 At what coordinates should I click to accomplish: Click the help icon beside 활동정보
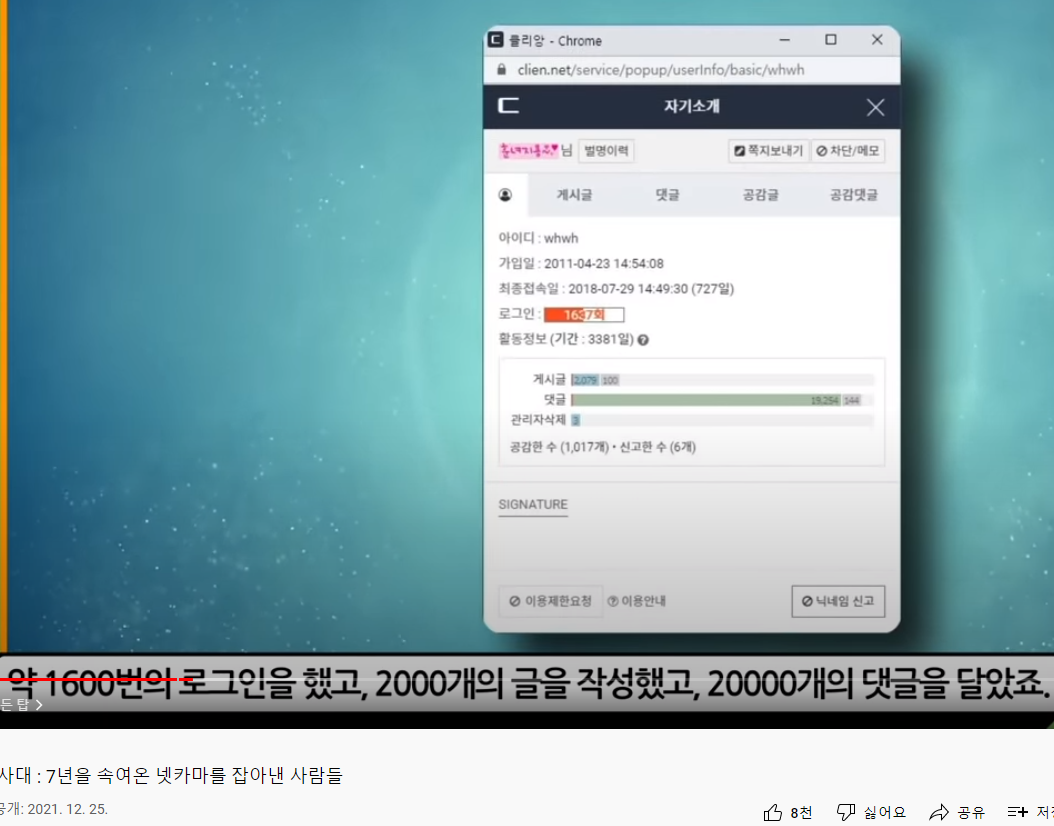point(643,340)
